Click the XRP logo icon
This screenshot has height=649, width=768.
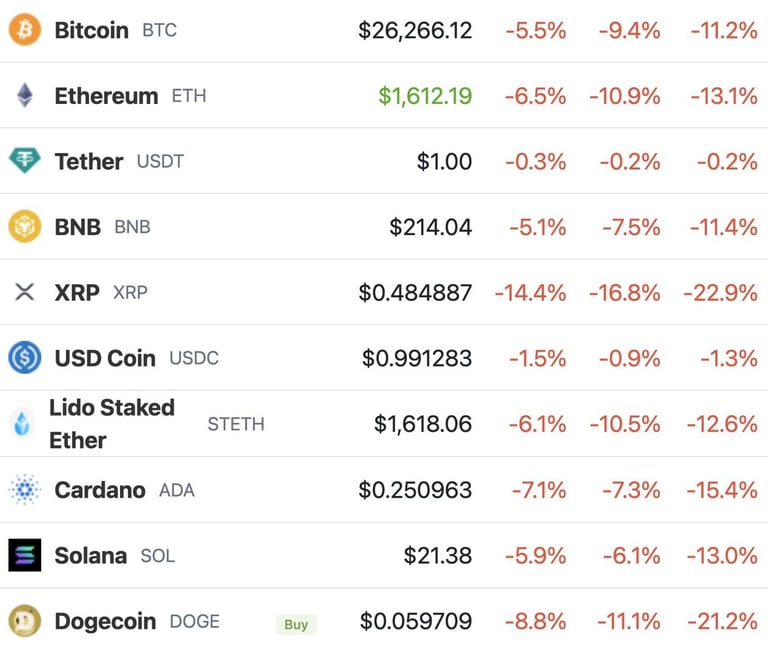tap(25, 292)
